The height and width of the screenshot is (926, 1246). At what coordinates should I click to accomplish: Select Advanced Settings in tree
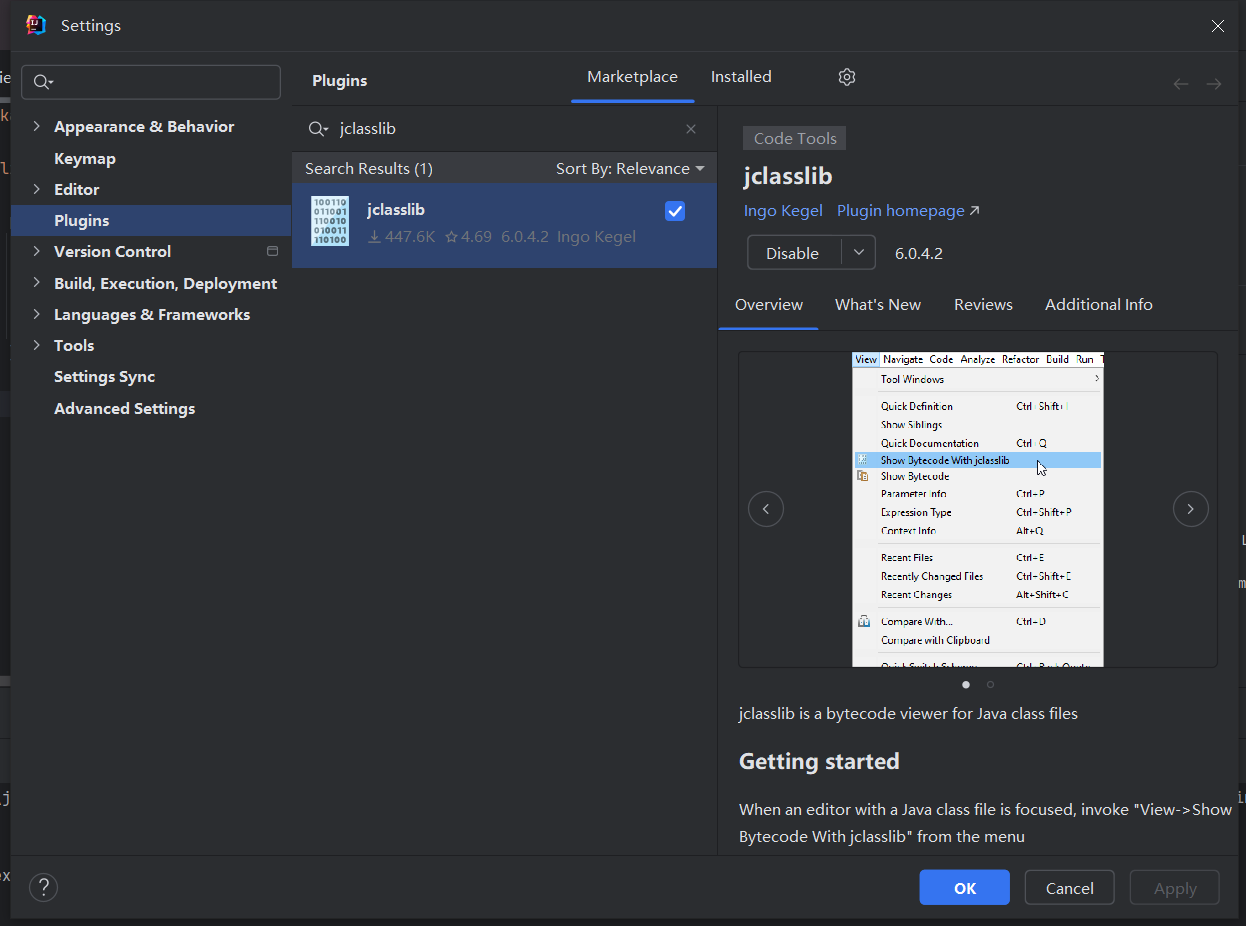[x=124, y=408]
